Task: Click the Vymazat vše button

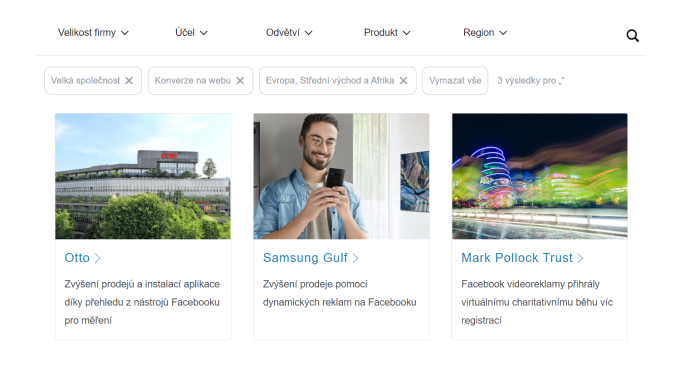Action: [x=455, y=80]
